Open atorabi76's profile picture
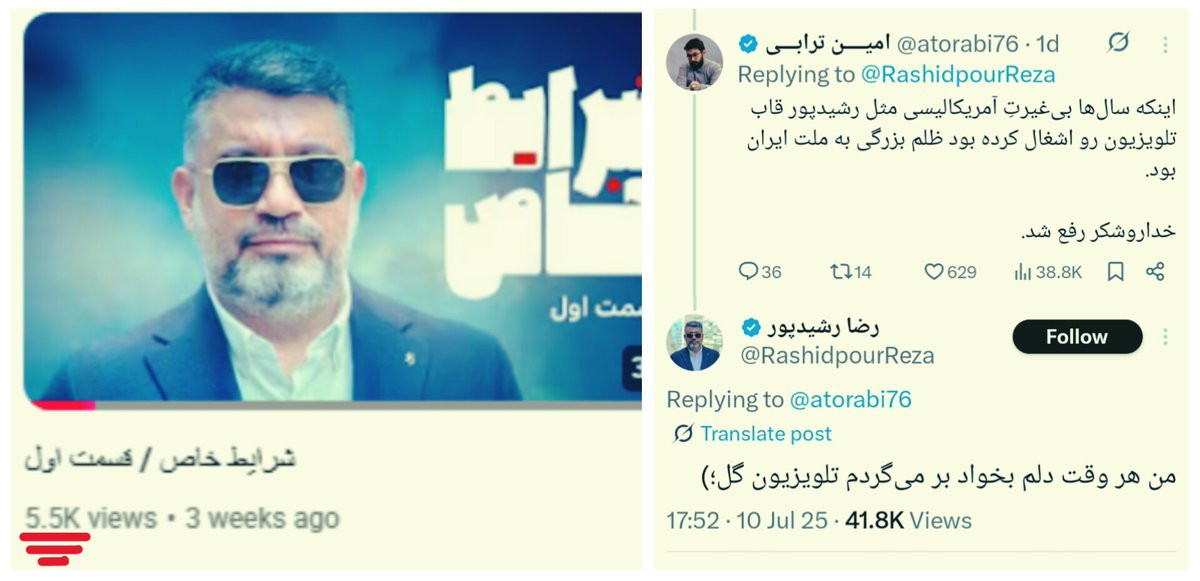The image size is (1200, 581). (696, 62)
